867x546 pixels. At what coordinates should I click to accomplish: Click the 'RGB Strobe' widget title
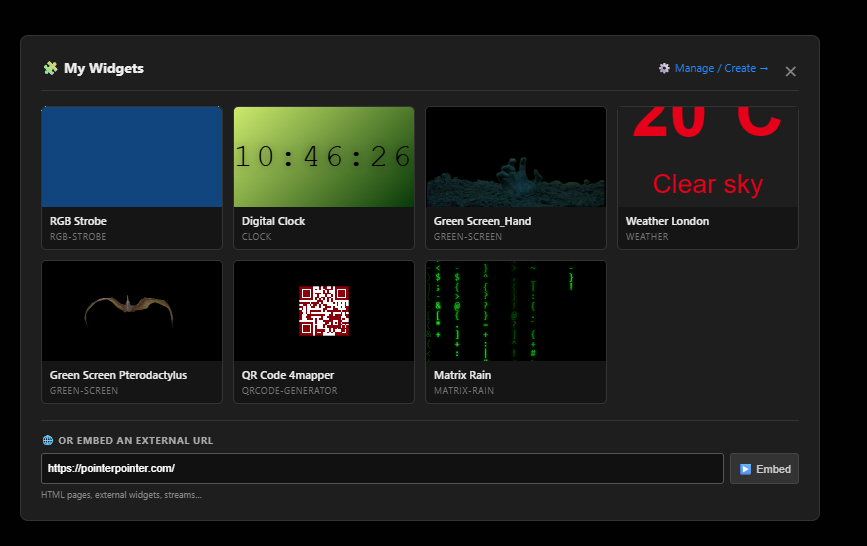[x=78, y=221]
